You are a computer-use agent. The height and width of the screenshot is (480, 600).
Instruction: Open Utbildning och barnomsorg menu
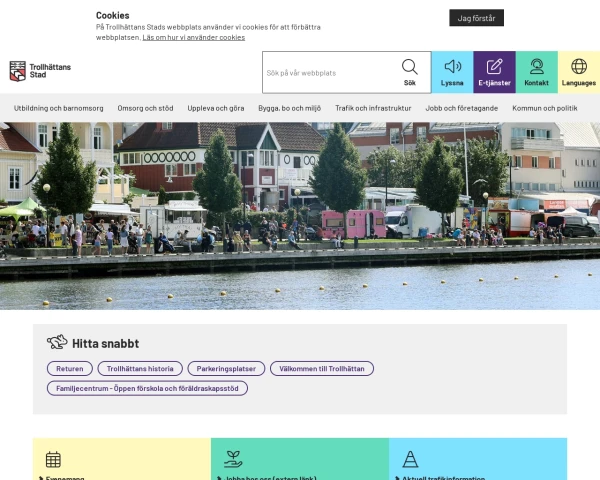click(x=59, y=108)
